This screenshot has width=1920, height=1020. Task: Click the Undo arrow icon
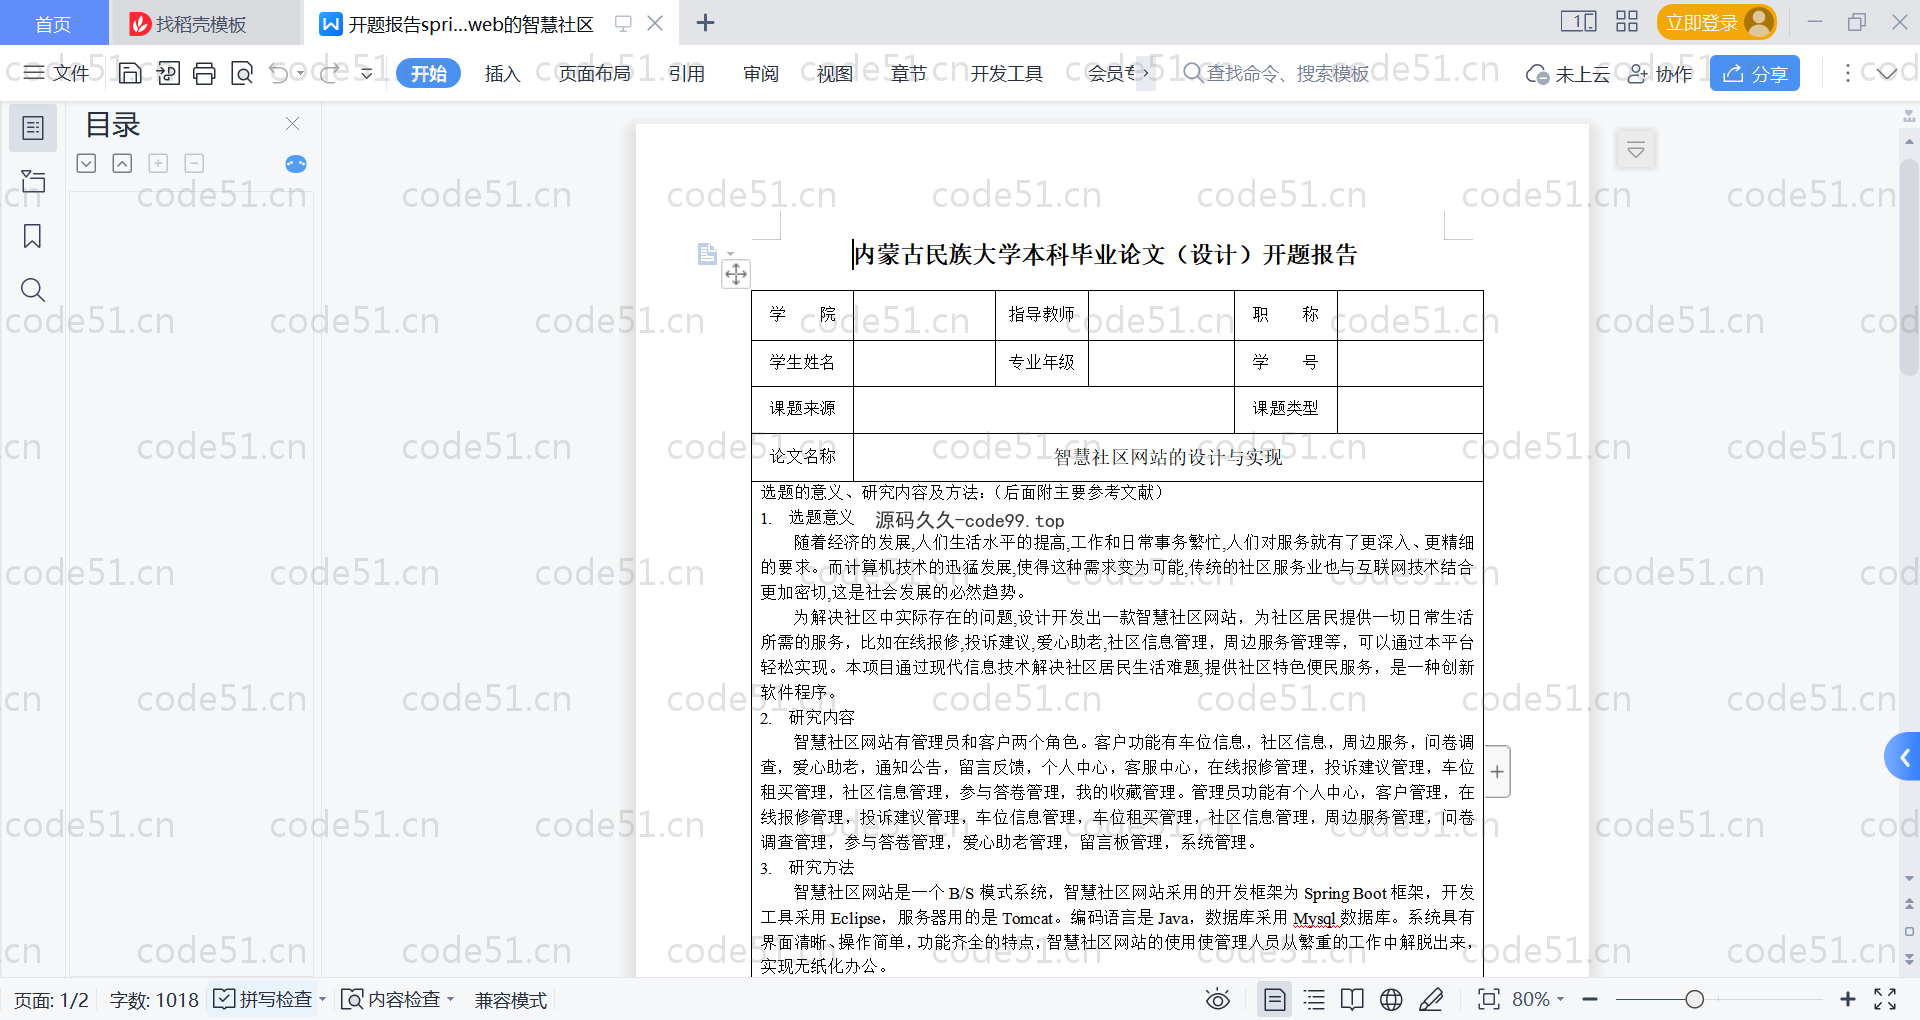[x=279, y=73]
